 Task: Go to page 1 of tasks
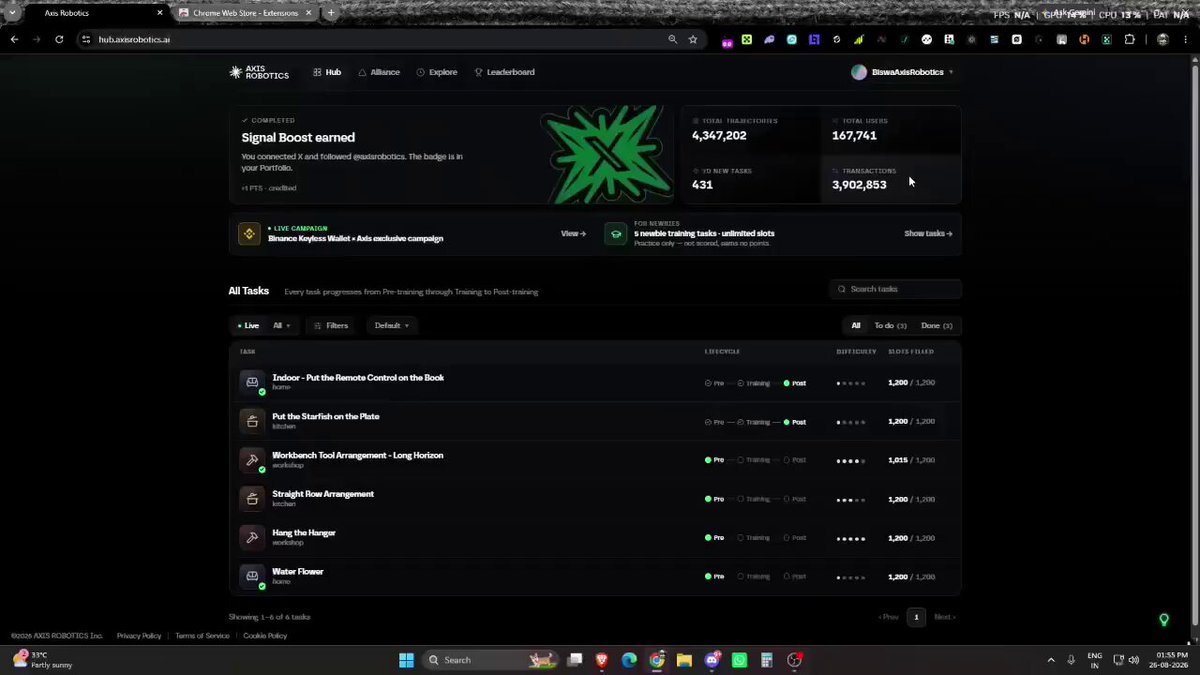[916, 617]
